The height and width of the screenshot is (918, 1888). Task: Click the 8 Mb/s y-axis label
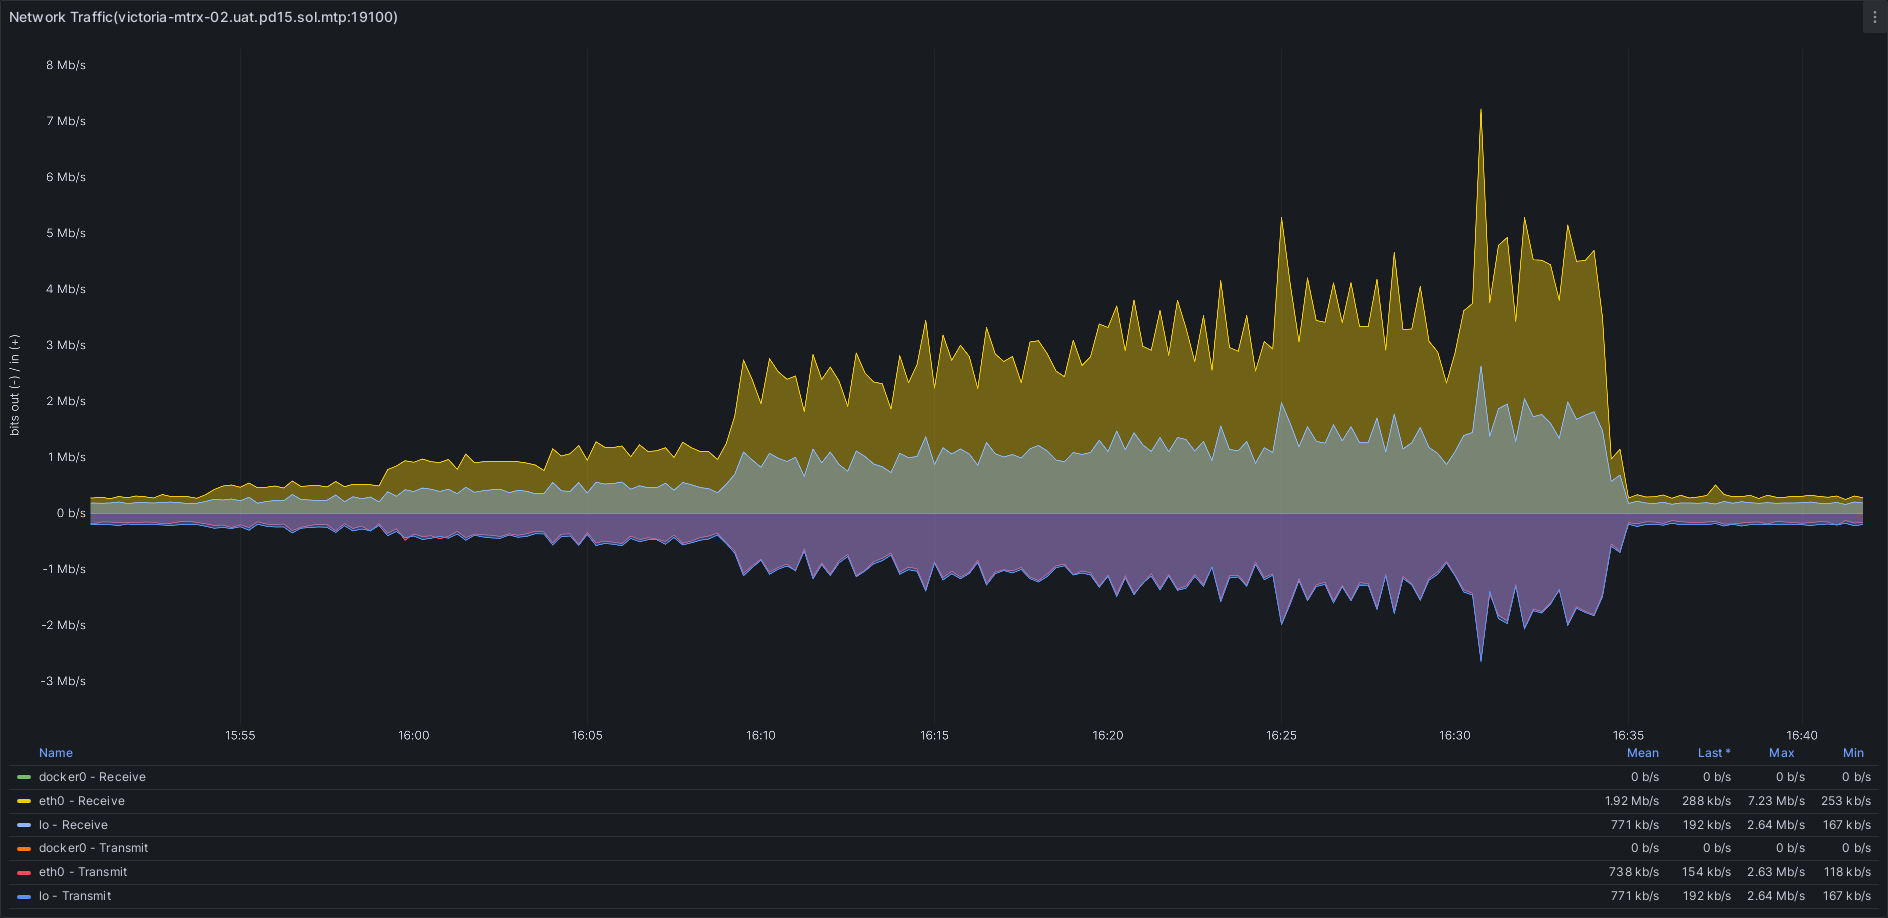tap(66, 65)
